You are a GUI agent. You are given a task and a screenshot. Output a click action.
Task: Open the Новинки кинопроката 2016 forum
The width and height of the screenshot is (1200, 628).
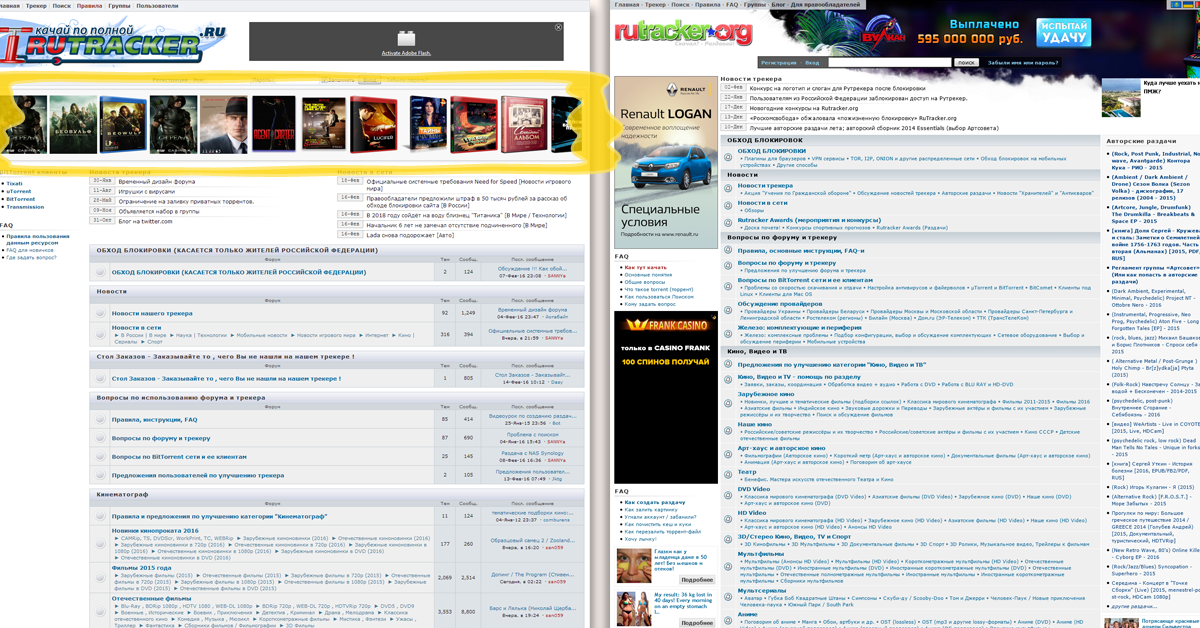pyautogui.click(x=155, y=530)
